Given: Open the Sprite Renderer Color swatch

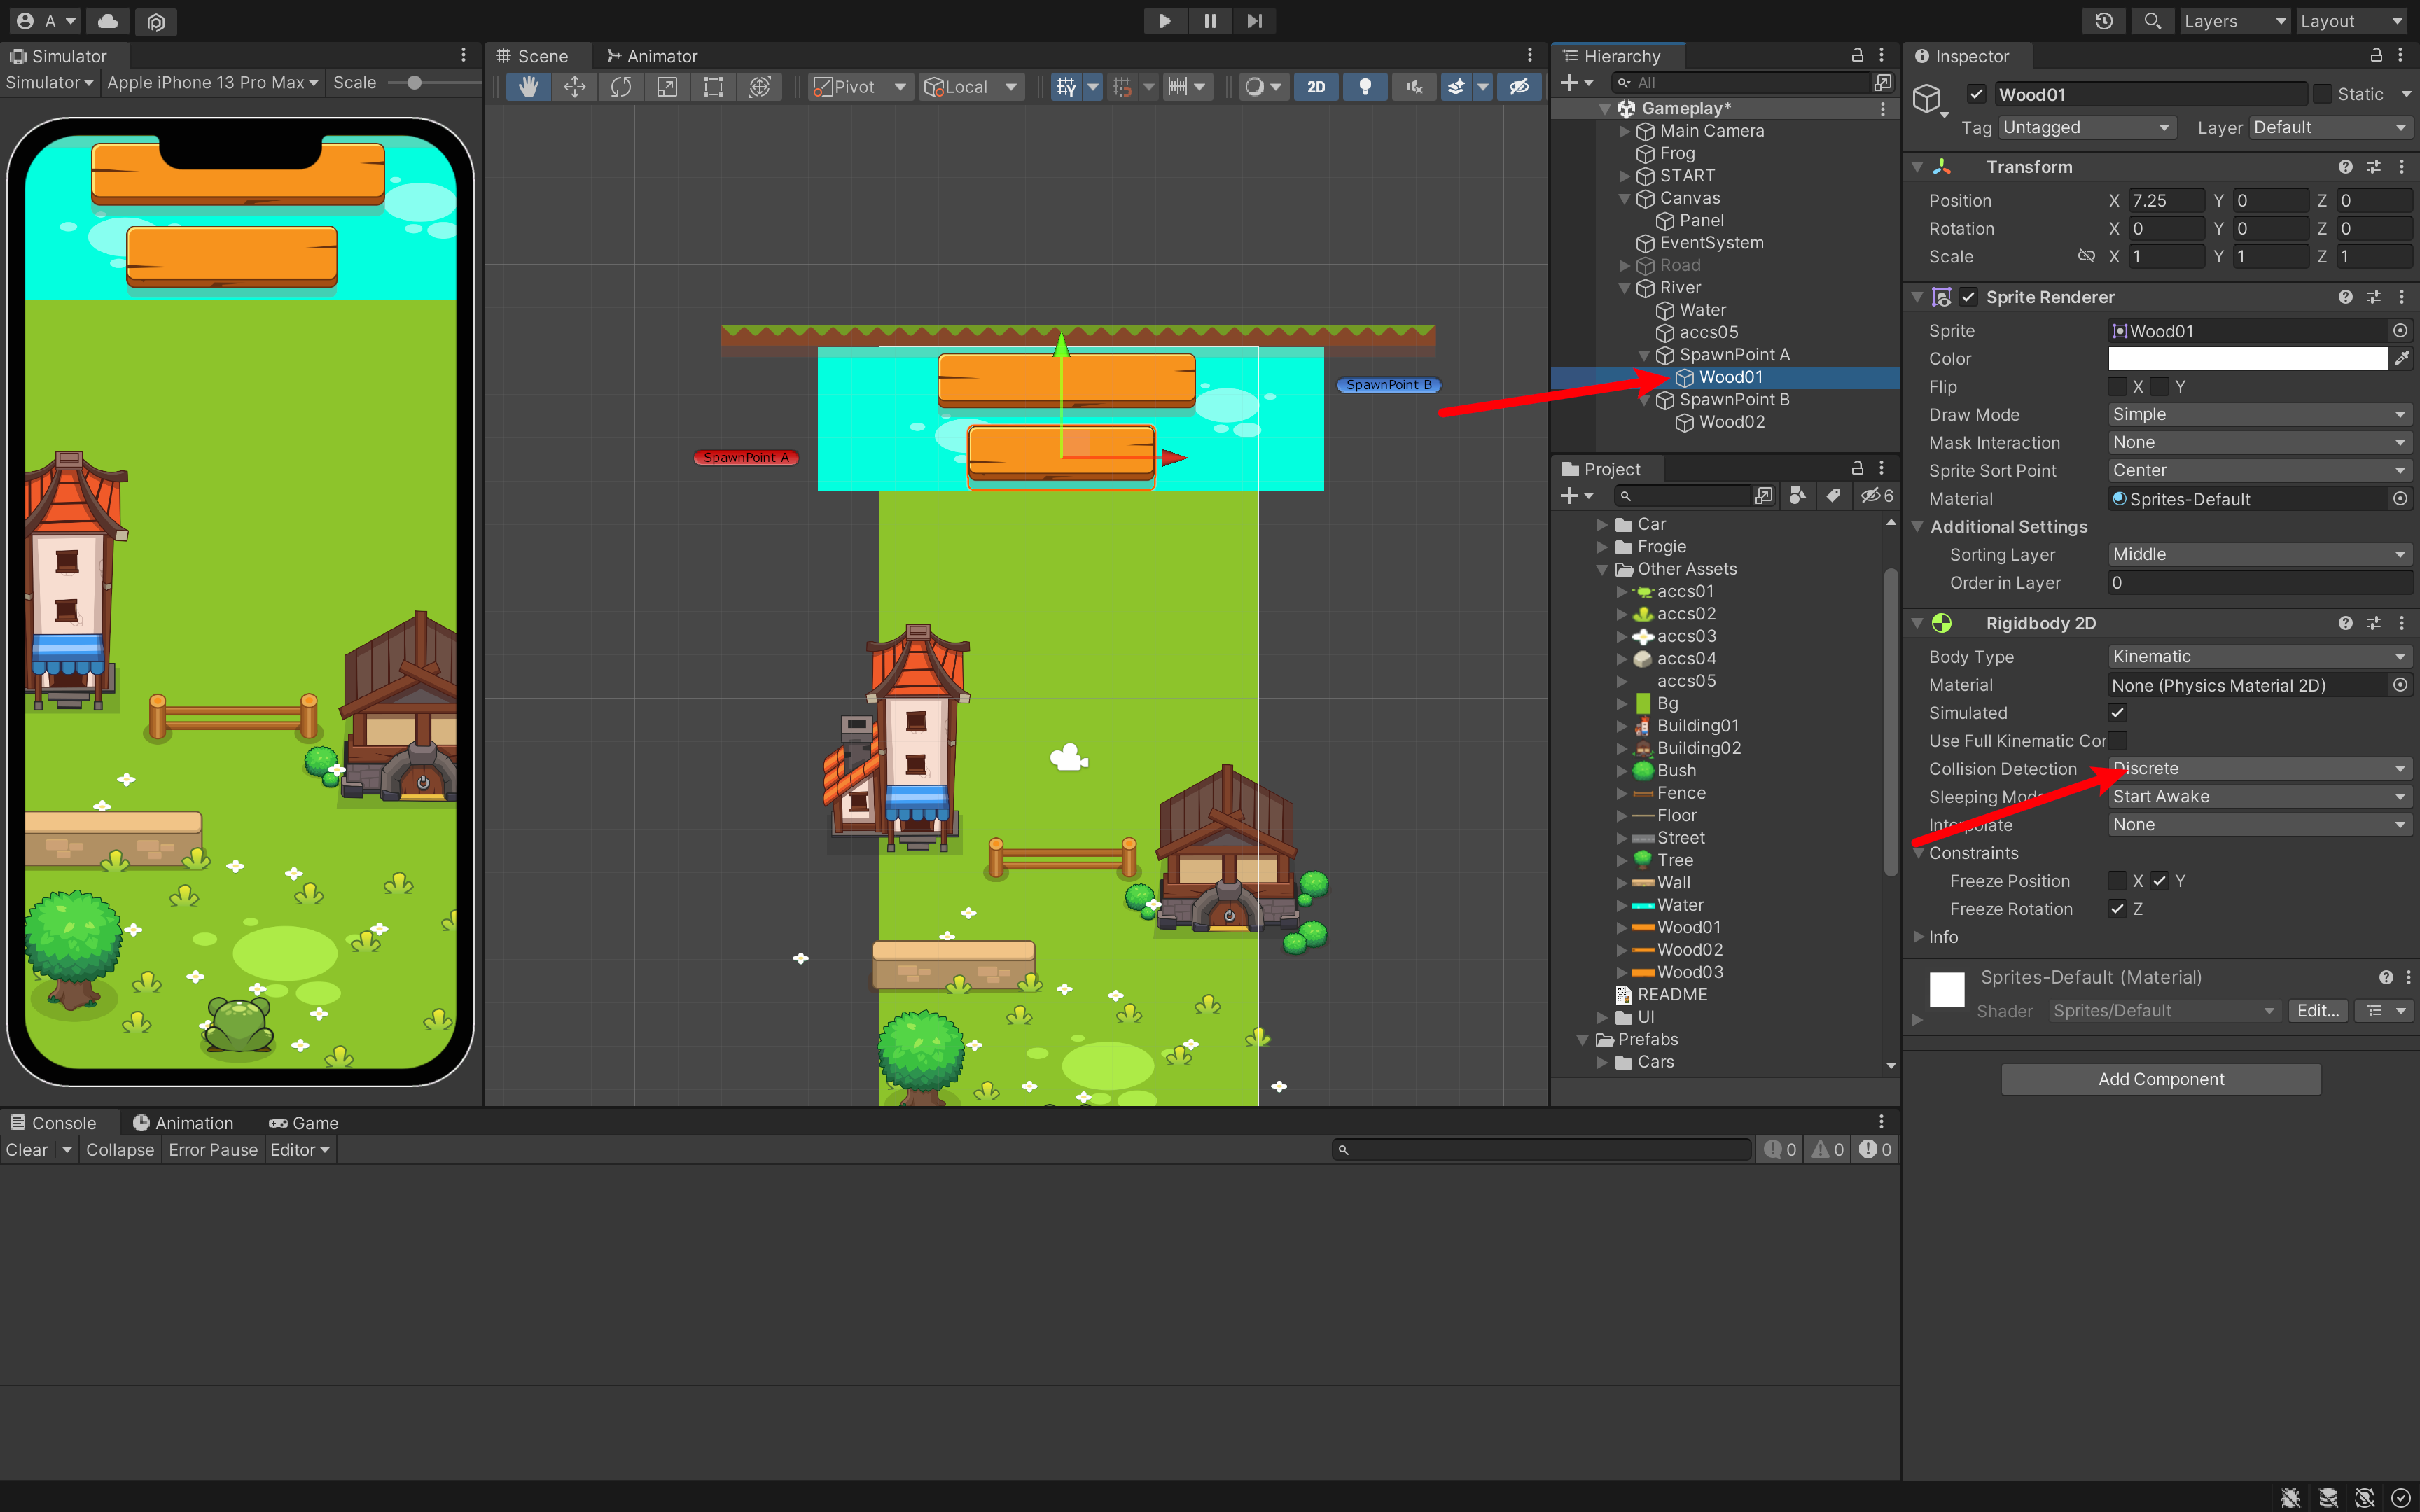Looking at the screenshot, I should (x=2247, y=359).
